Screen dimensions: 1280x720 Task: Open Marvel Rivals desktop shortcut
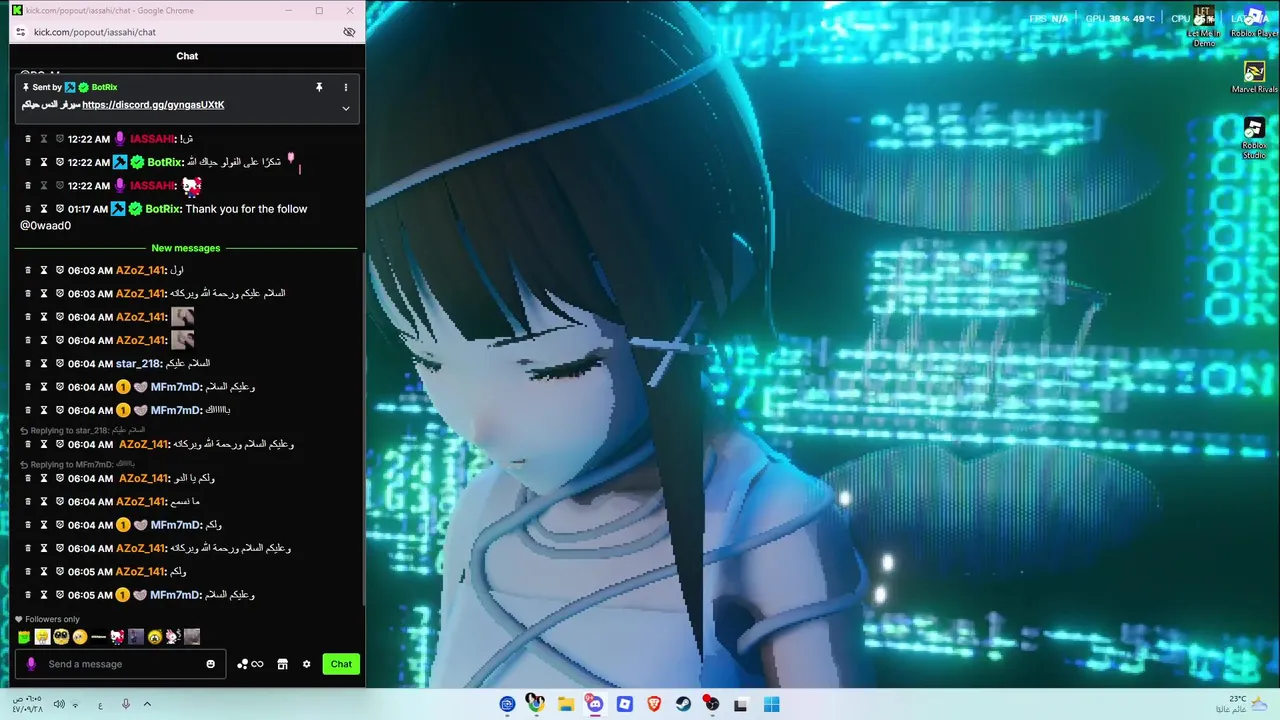coord(1254,77)
